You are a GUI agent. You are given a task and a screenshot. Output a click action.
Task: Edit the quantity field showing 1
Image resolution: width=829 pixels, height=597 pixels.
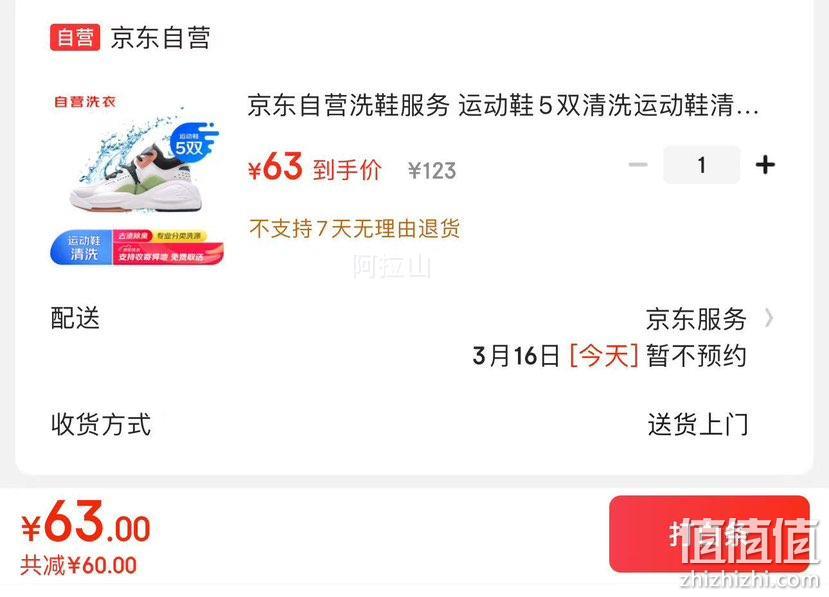click(x=702, y=165)
